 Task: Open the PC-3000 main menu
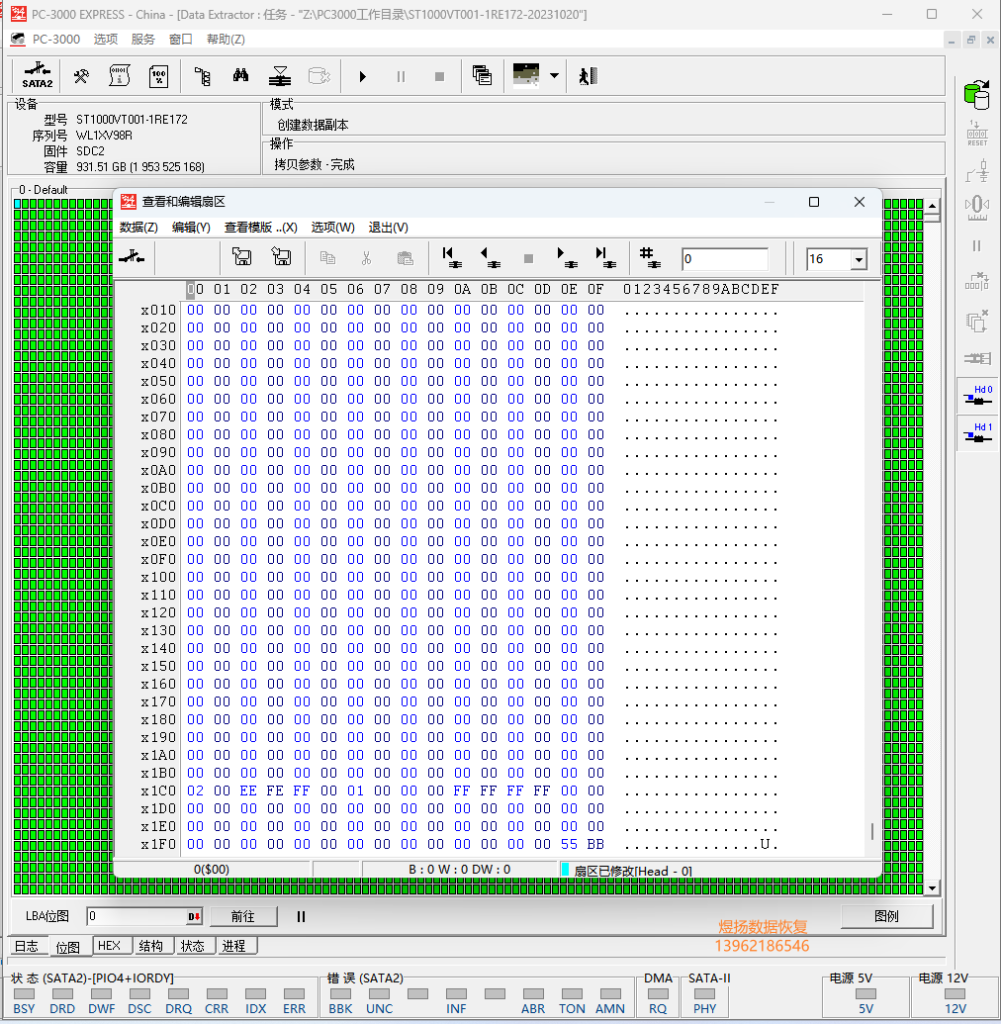pyautogui.click(x=56, y=39)
